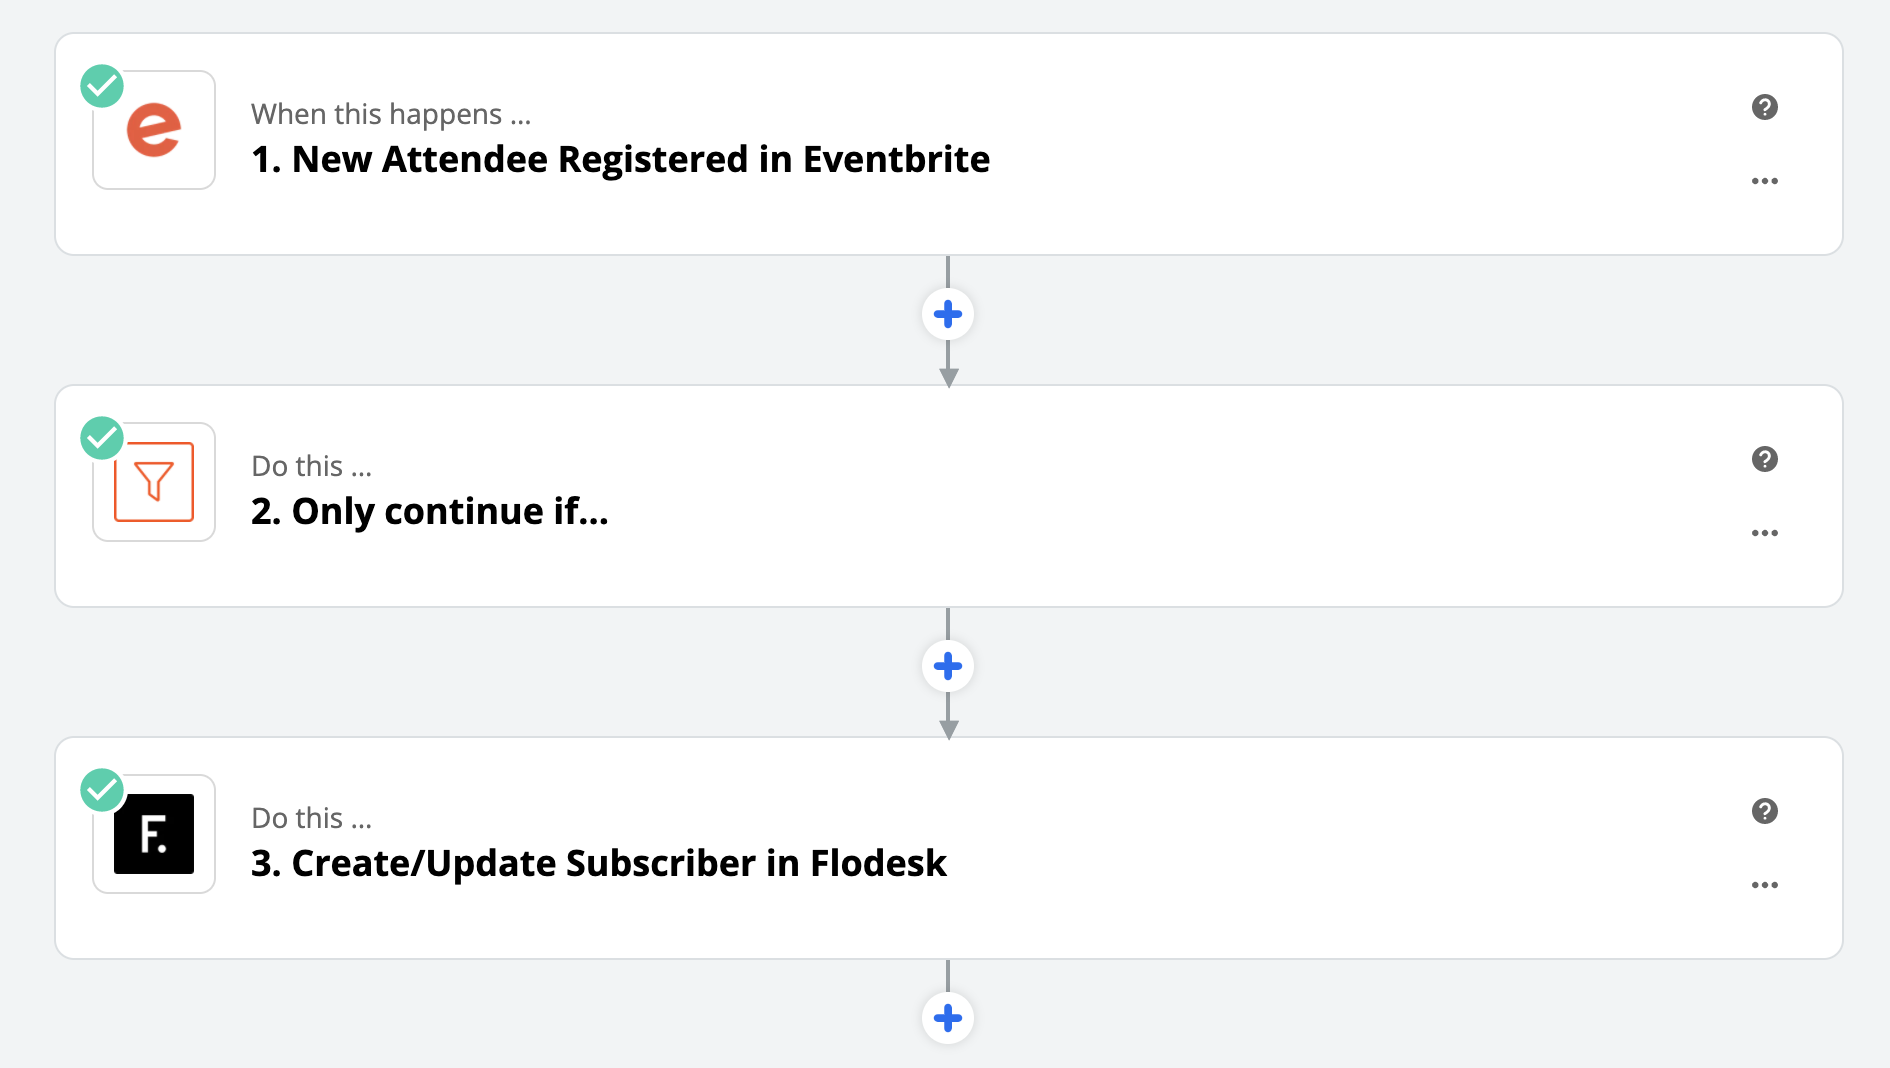Open help for the Eventbrite trigger step

pyautogui.click(x=1765, y=107)
